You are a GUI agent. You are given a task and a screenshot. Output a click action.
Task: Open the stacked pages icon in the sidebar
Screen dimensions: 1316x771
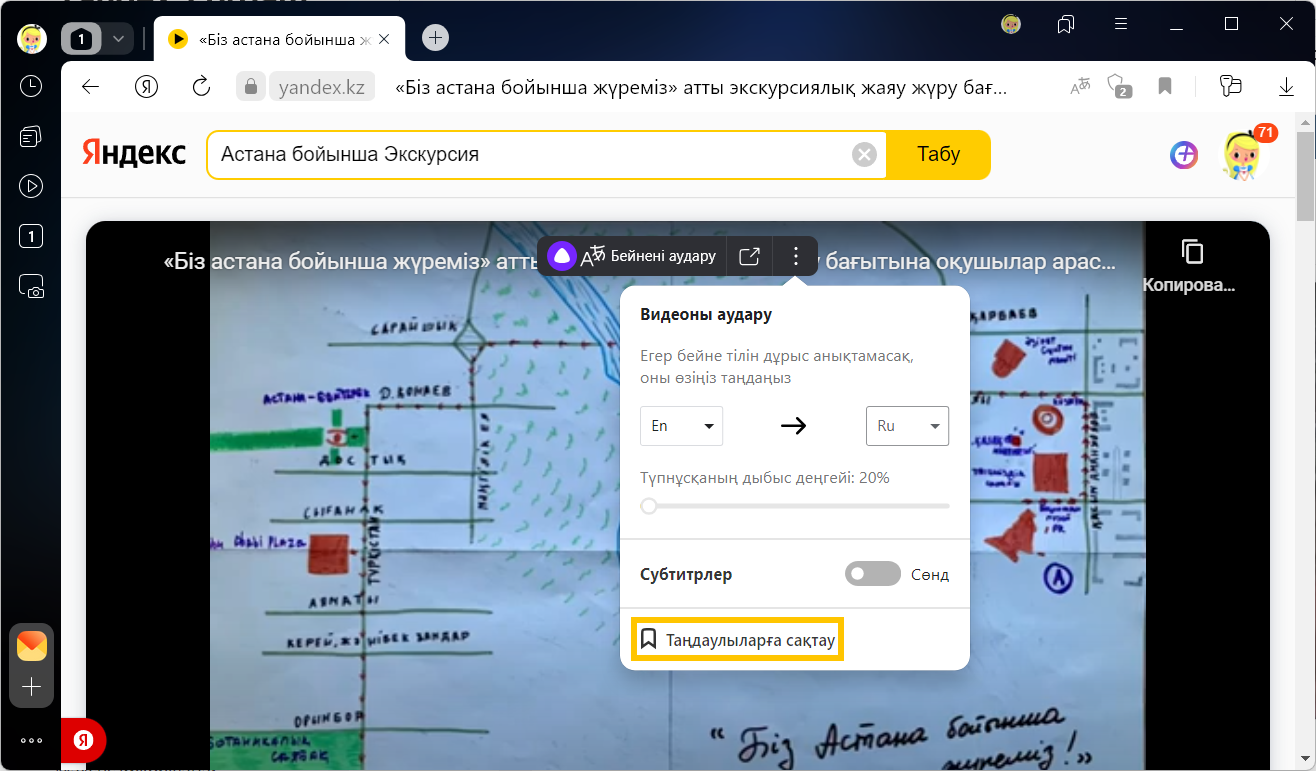coord(31,136)
